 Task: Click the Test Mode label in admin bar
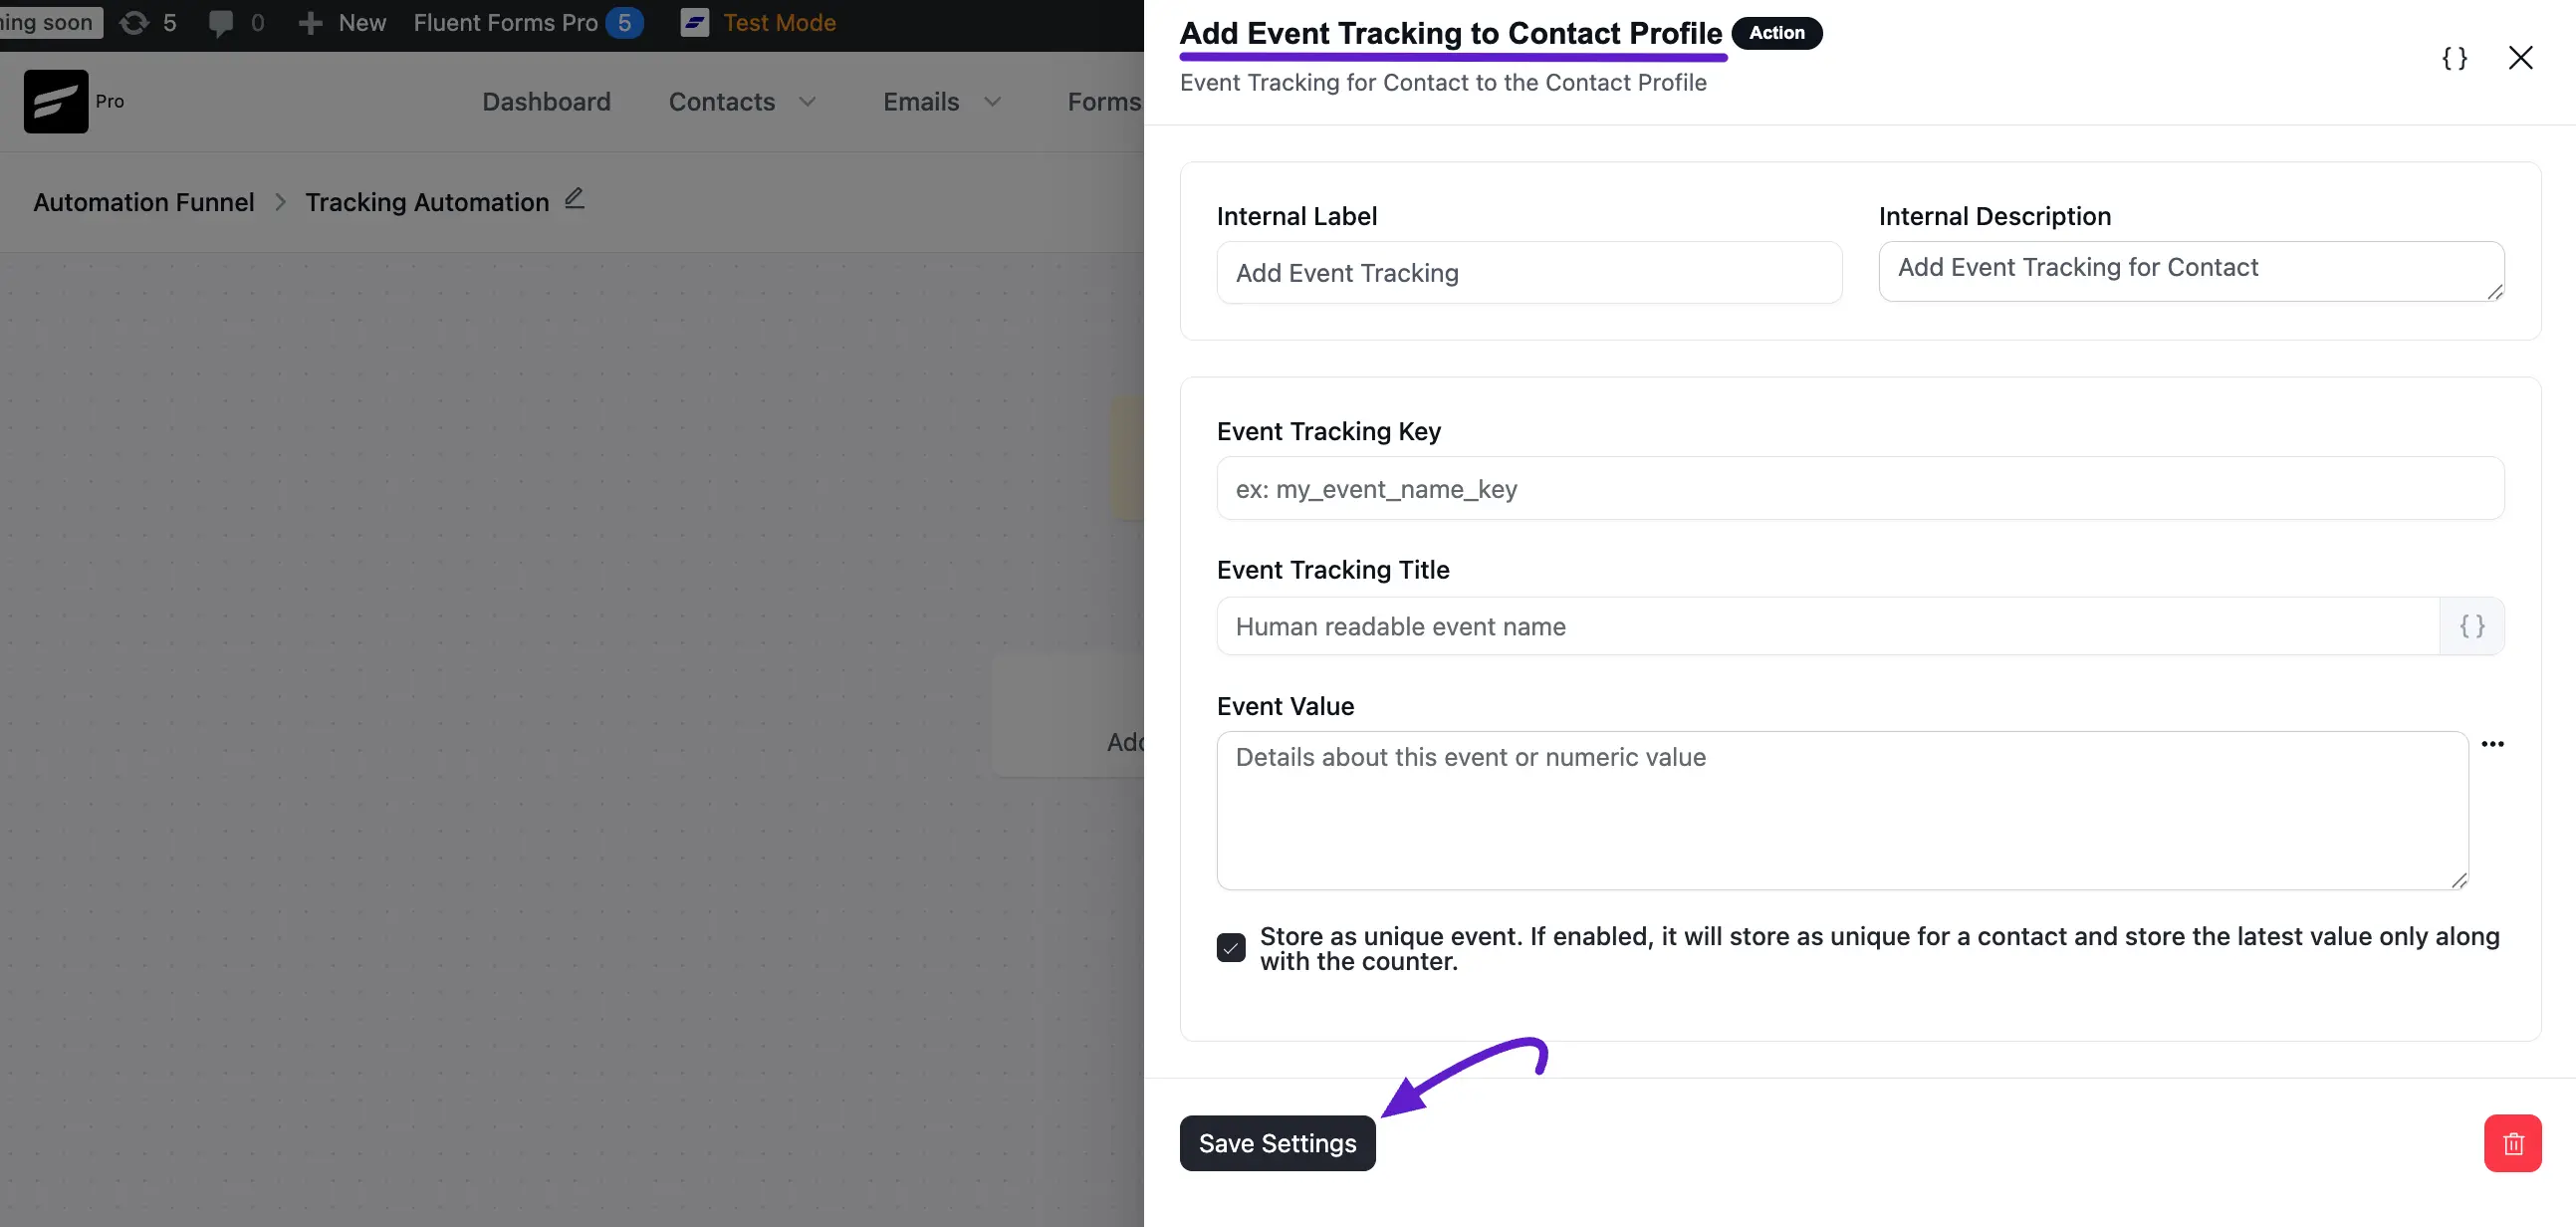(779, 23)
